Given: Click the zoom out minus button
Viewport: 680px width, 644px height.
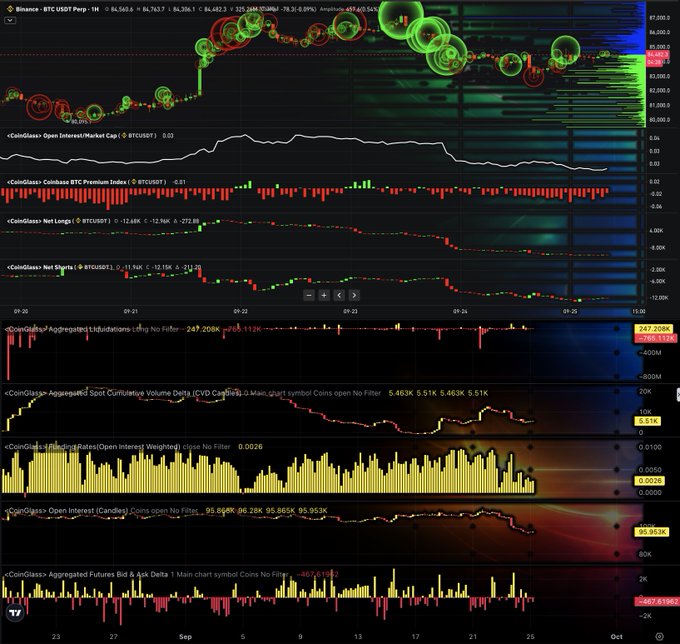Looking at the screenshot, I should click(x=309, y=296).
